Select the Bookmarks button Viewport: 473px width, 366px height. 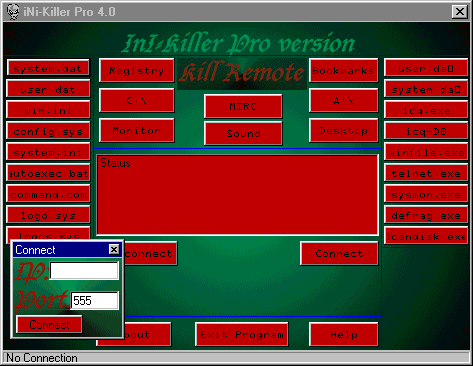[344, 70]
